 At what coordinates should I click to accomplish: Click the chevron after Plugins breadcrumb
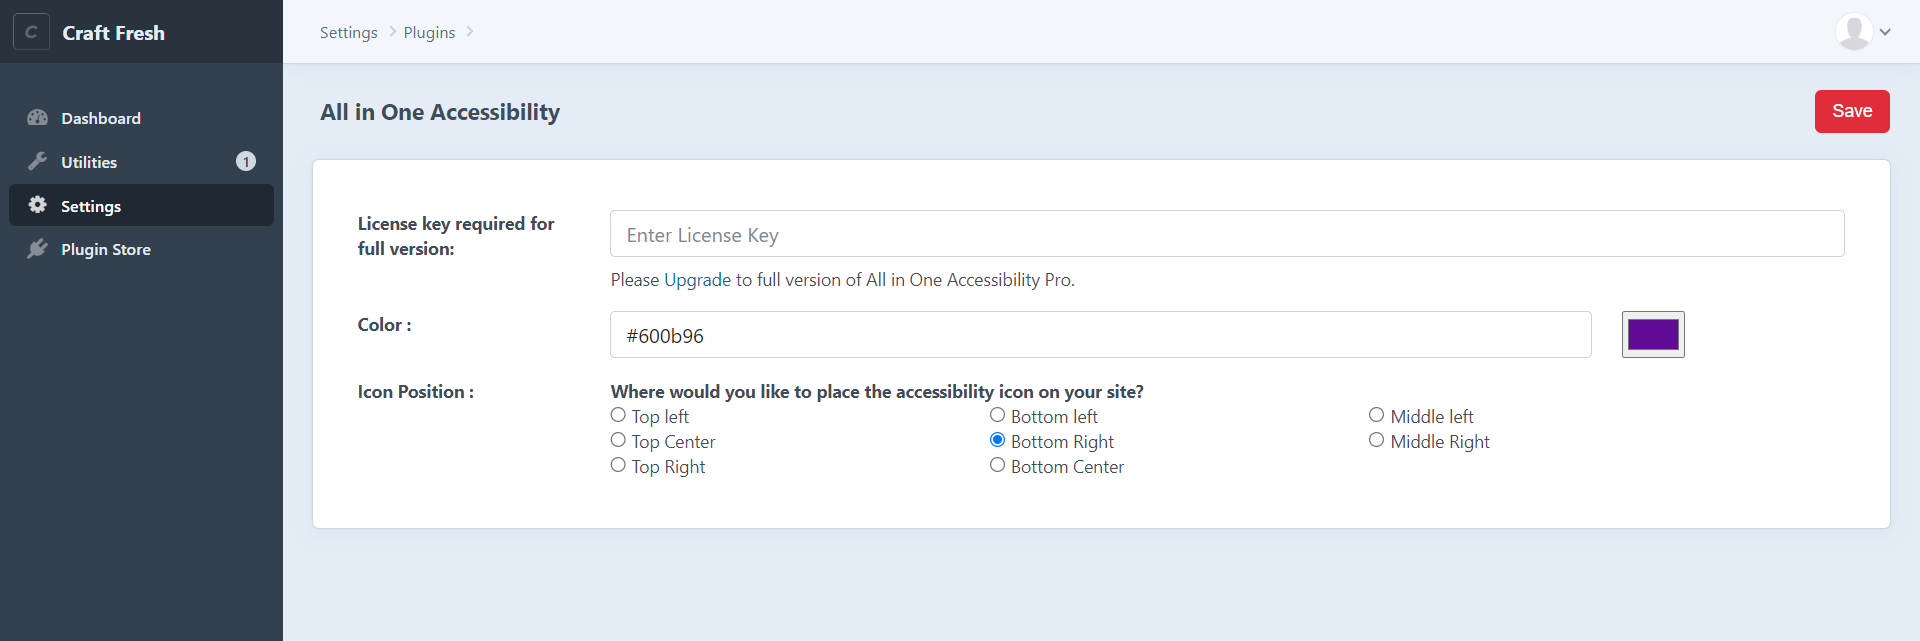point(470,32)
